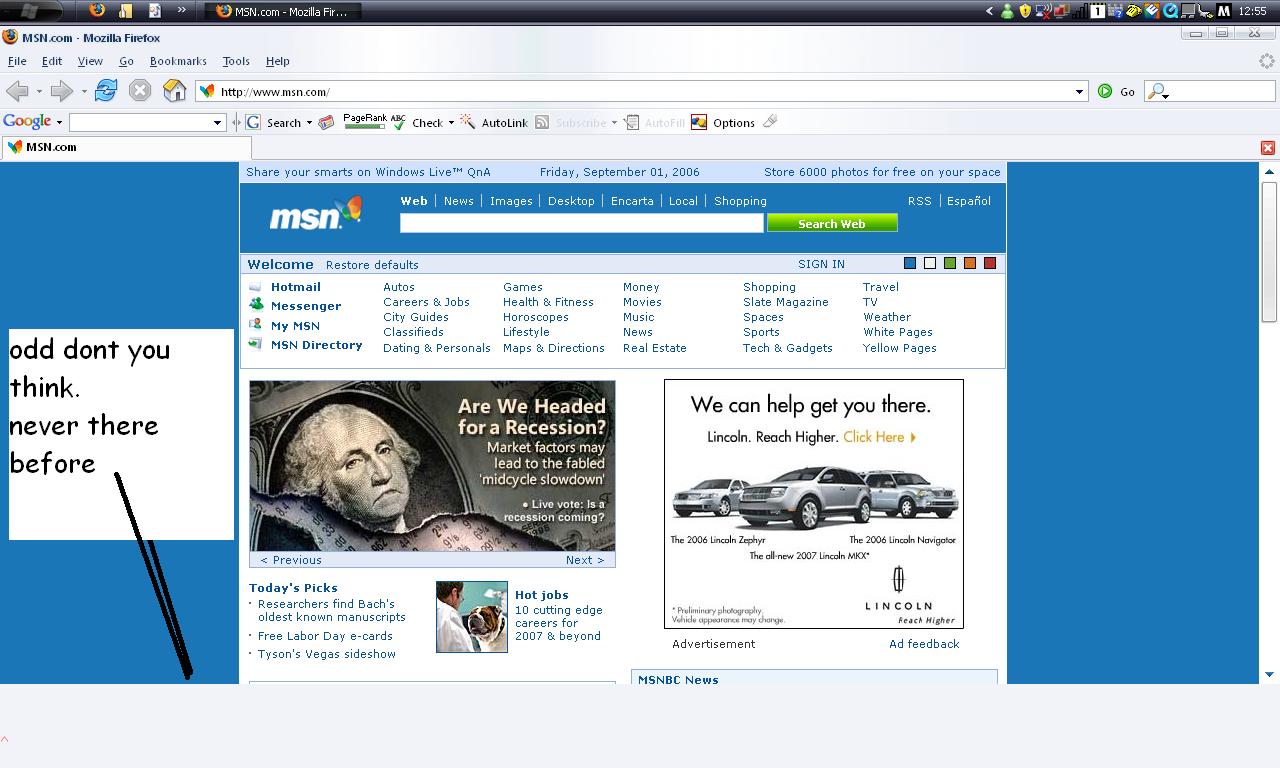
Task: Open the Hotmail link
Action: (295, 287)
